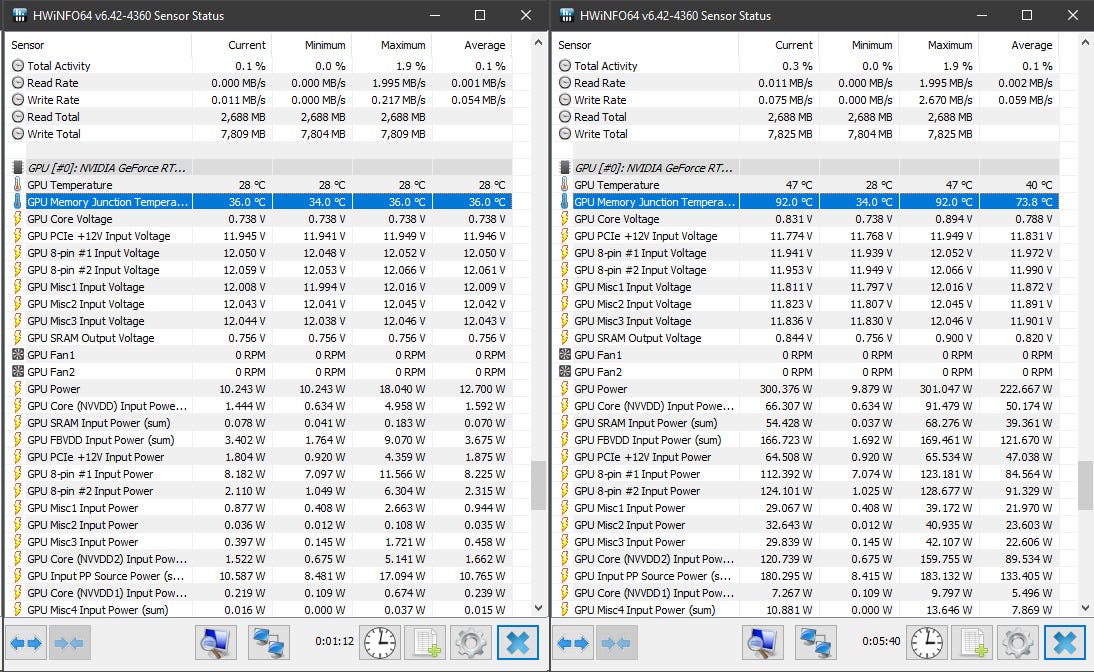Click the 300.376 W GPU Power value
This screenshot has width=1094, height=672.
tap(786, 389)
